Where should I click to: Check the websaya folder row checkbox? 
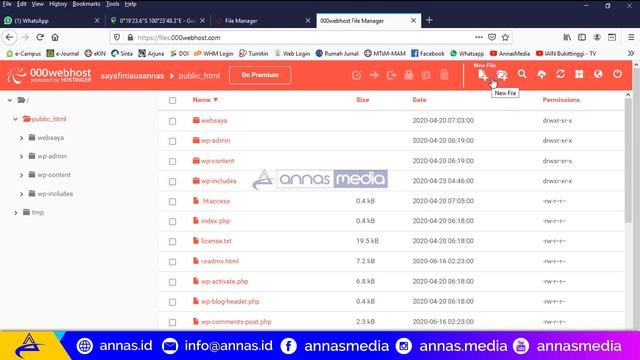tap(173, 121)
